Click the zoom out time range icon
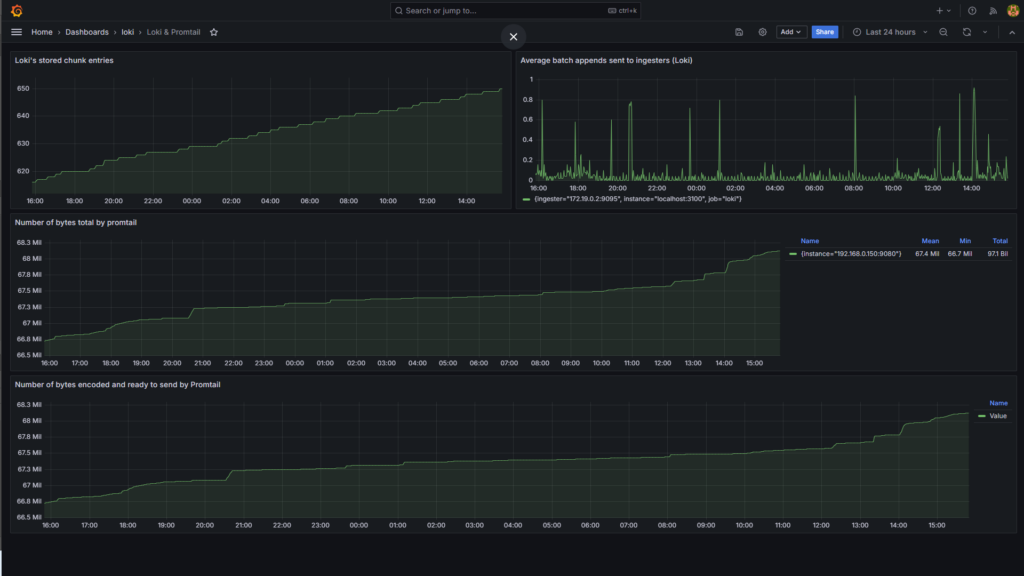Viewport: 1024px width, 576px height. click(x=944, y=32)
